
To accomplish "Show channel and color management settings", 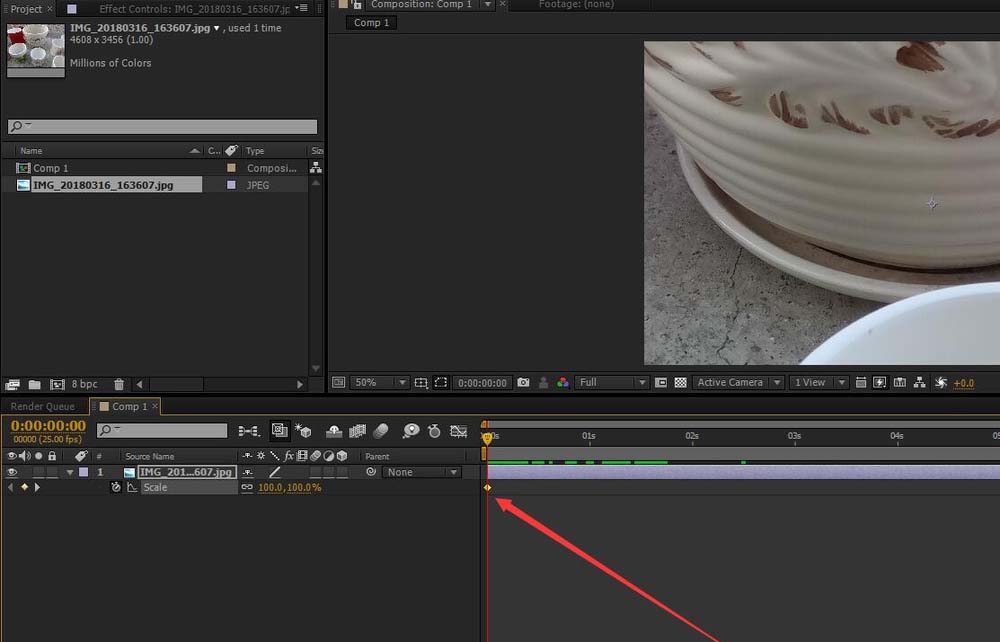I will click(x=563, y=383).
